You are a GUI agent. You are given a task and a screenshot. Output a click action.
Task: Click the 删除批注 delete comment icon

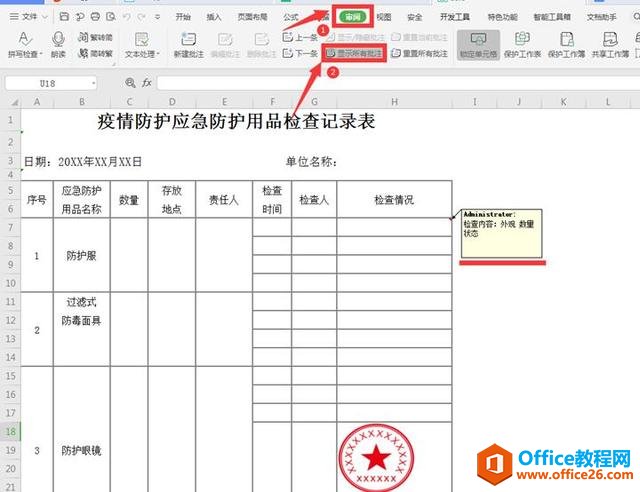[x=261, y=39]
